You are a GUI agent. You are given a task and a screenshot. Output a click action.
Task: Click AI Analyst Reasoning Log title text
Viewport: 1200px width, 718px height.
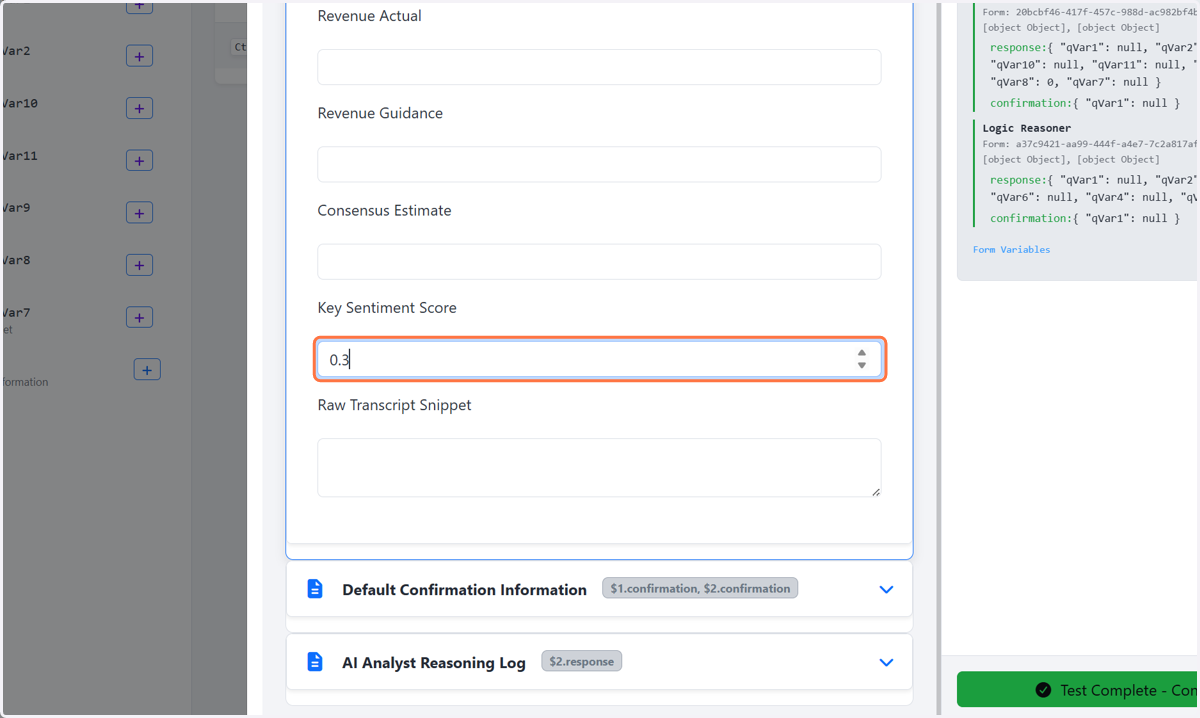click(434, 663)
